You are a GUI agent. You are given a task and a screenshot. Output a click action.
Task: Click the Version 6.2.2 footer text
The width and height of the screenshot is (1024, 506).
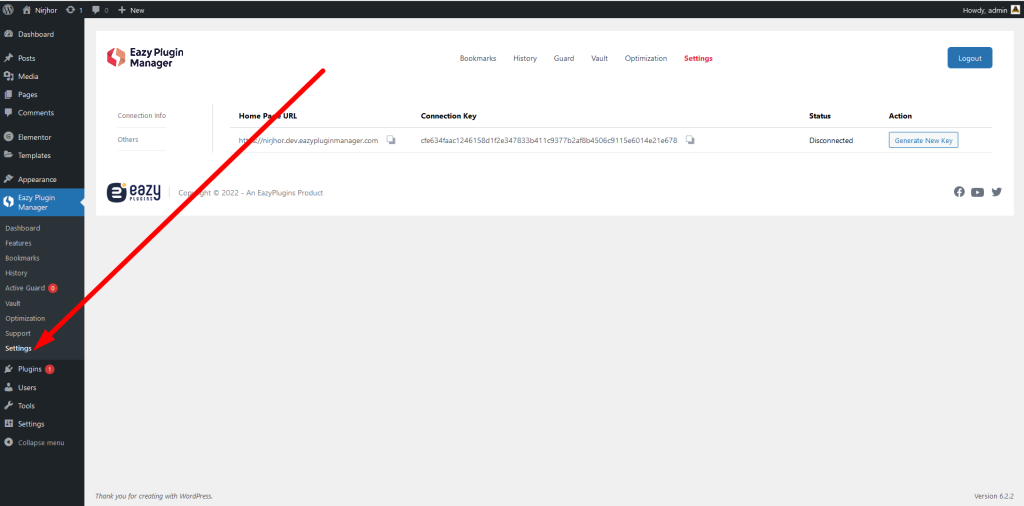pyautogui.click(x=994, y=496)
